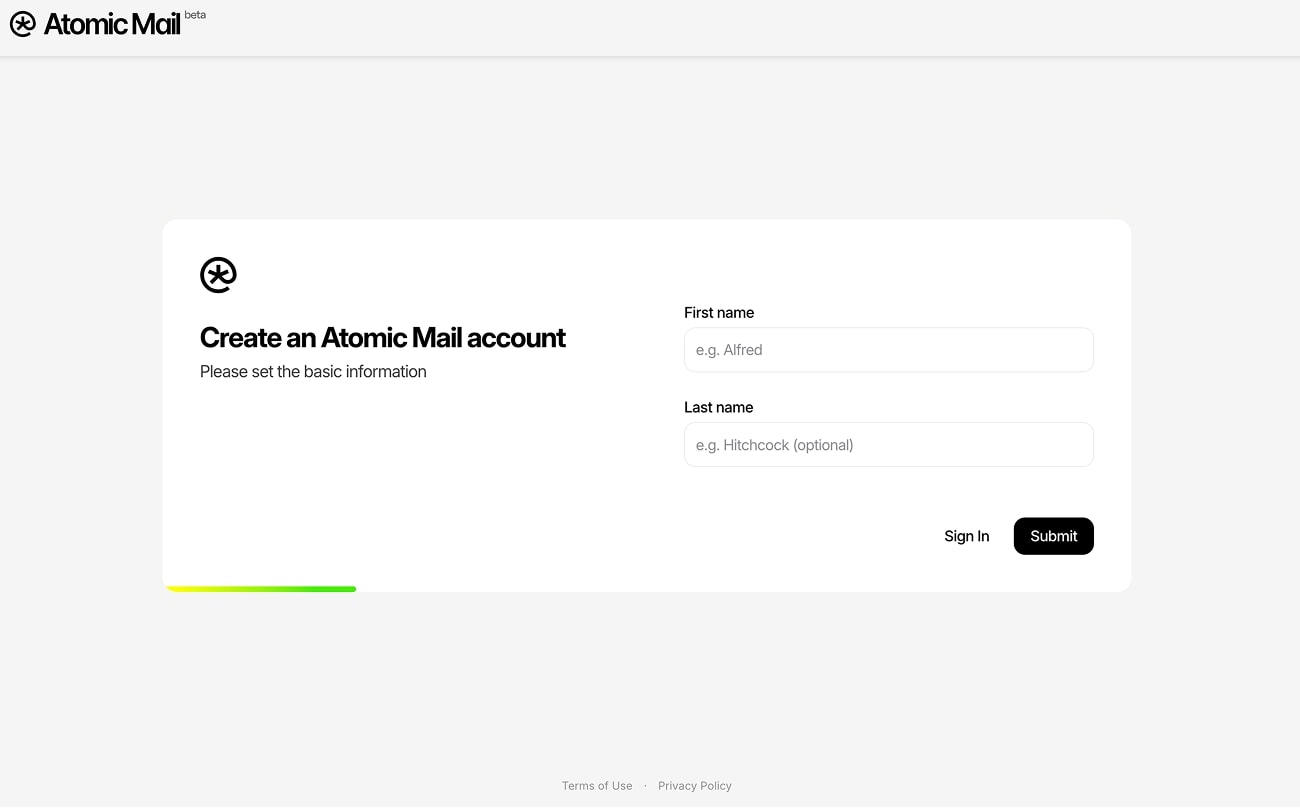Select the 'e.g. Hitchcock (optional)' field
The height and width of the screenshot is (808, 1300).
tap(888, 444)
